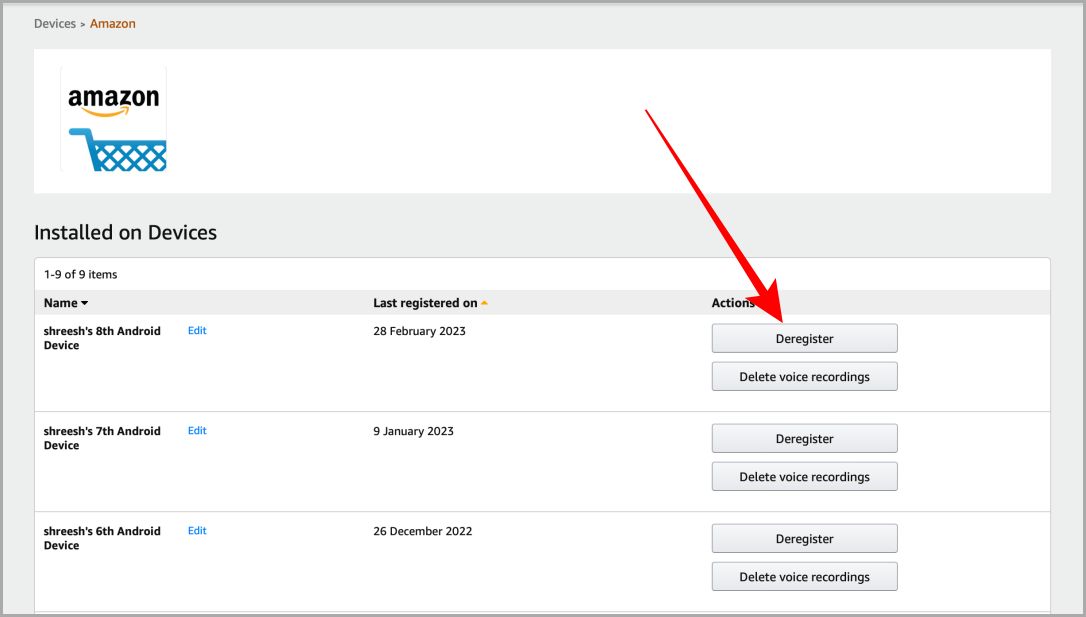The width and height of the screenshot is (1086, 617).
Task: Edit the name of shreesh's 6th Android Device
Action: coord(197,530)
